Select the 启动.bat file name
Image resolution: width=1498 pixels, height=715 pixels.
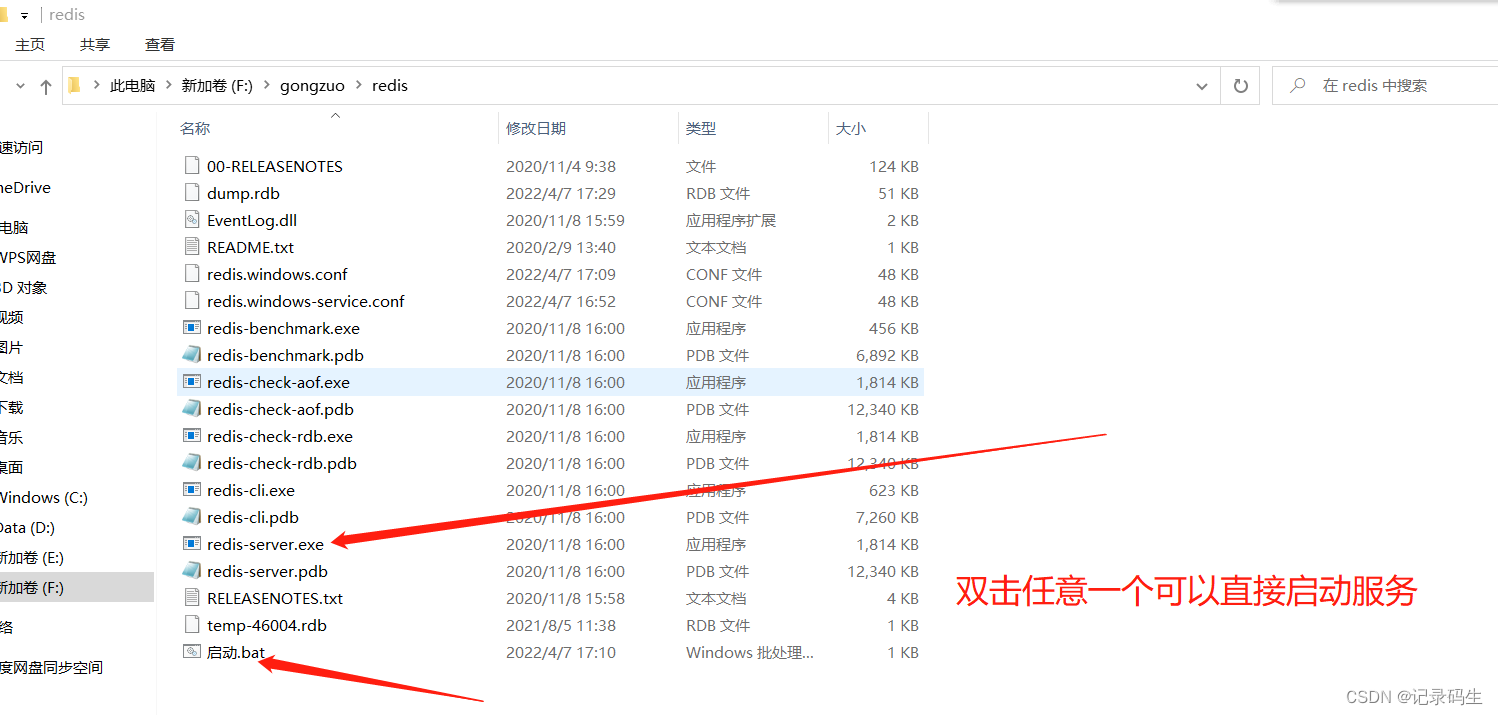click(x=236, y=652)
